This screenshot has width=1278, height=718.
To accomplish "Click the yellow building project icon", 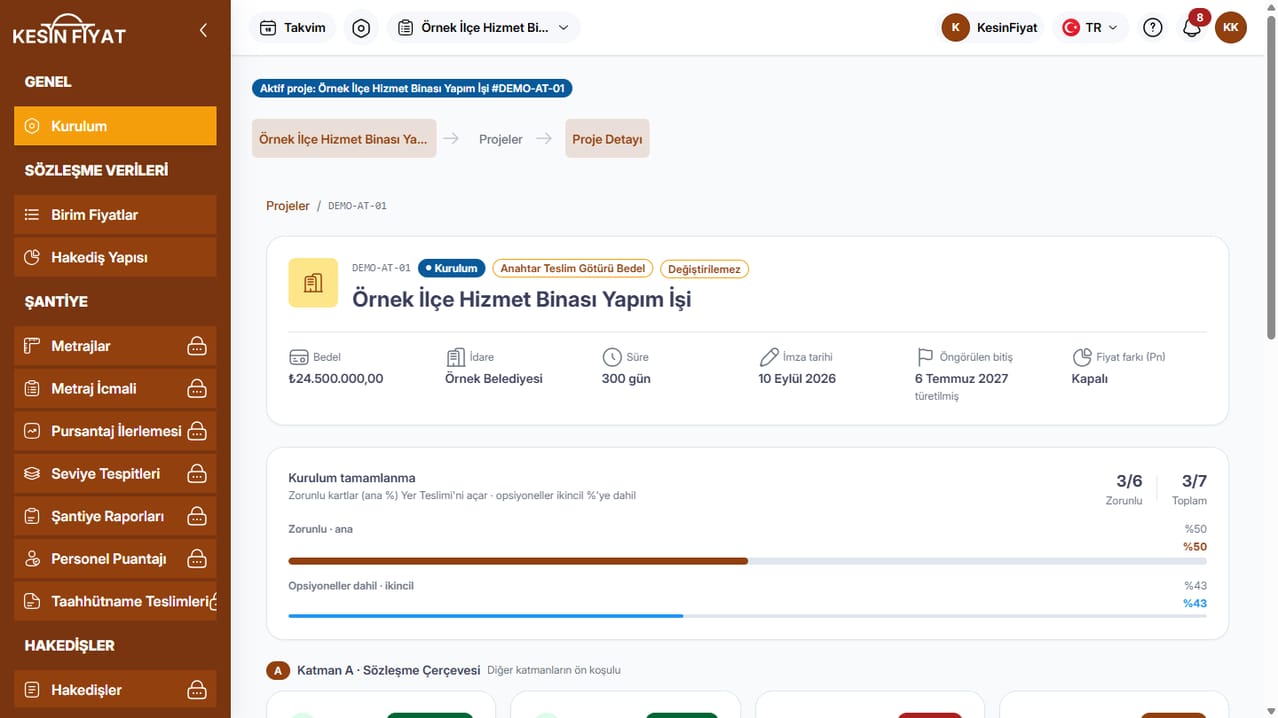I will coord(313,283).
